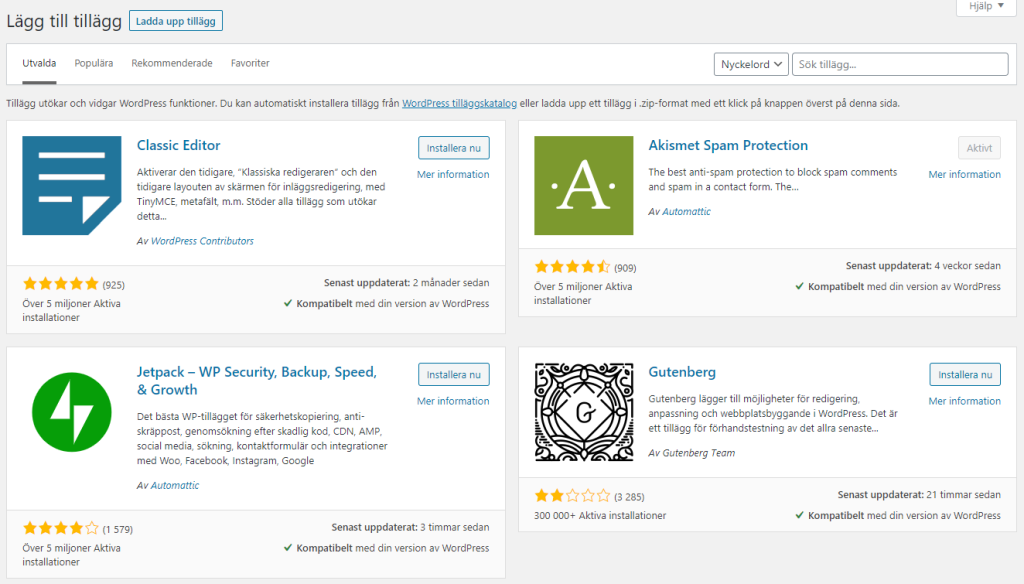This screenshot has width=1024, height=584.
Task: Click the Gutenberg plugin logo icon
Action: [x=584, y=412]
